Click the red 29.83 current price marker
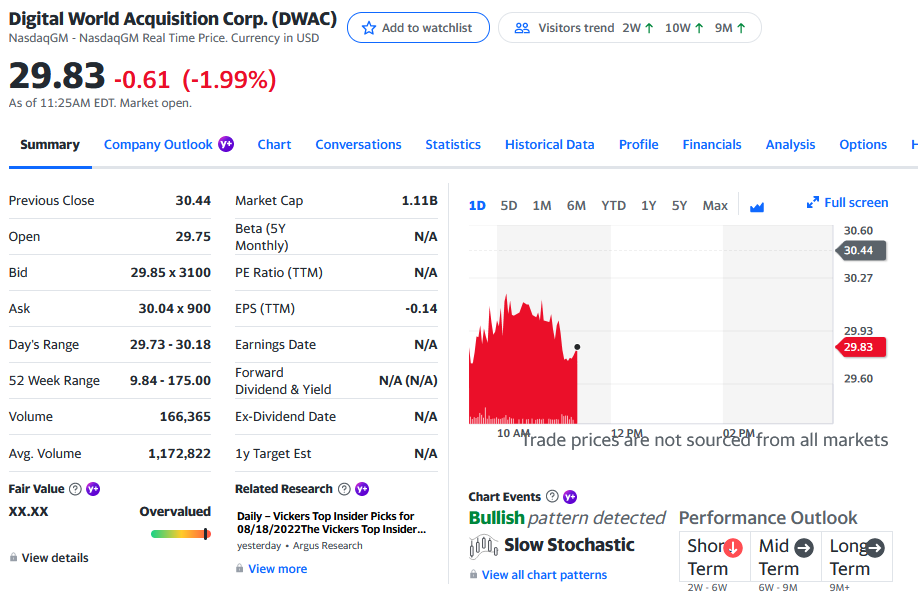 (x=861, y=347)
